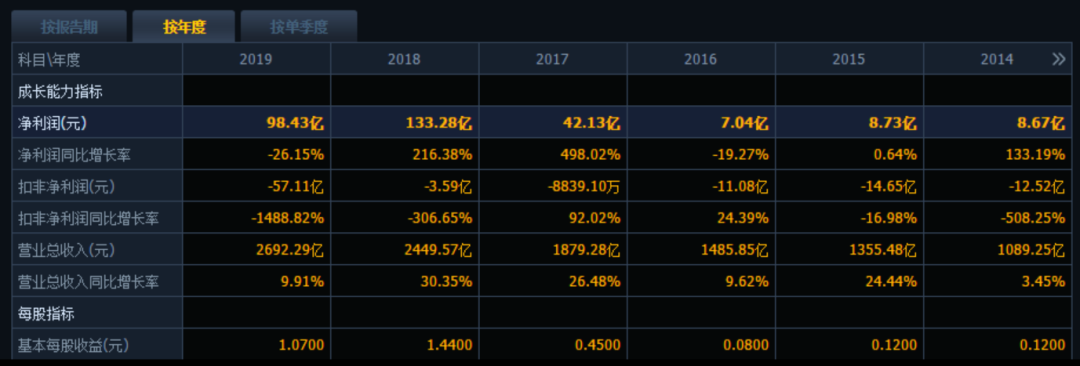Click the 2016 year header
Image resolution: width=1080 pixels, height=366 pixels.
(700, 59)
